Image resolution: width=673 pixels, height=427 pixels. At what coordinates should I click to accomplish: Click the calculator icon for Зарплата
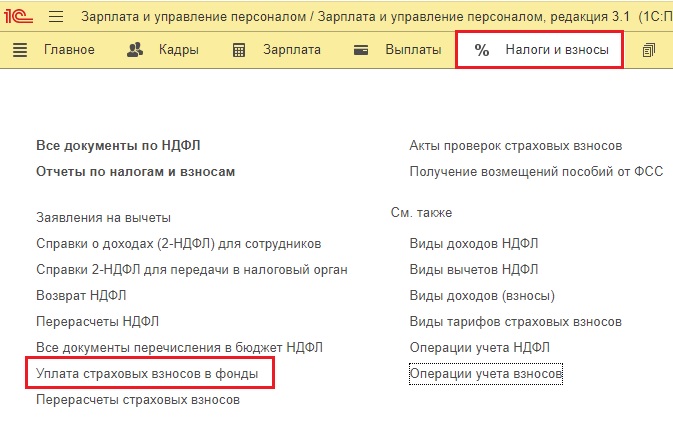[239, 50]
